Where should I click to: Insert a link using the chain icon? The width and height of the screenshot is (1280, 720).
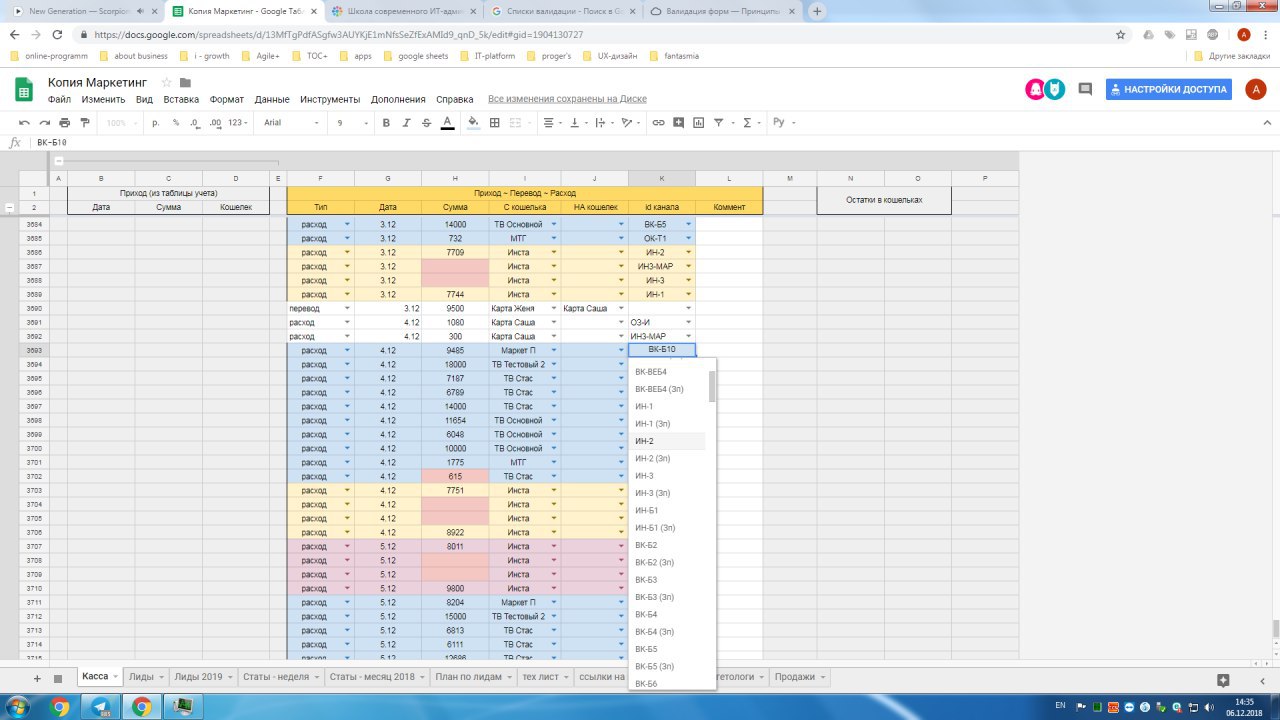click(658, 122)
